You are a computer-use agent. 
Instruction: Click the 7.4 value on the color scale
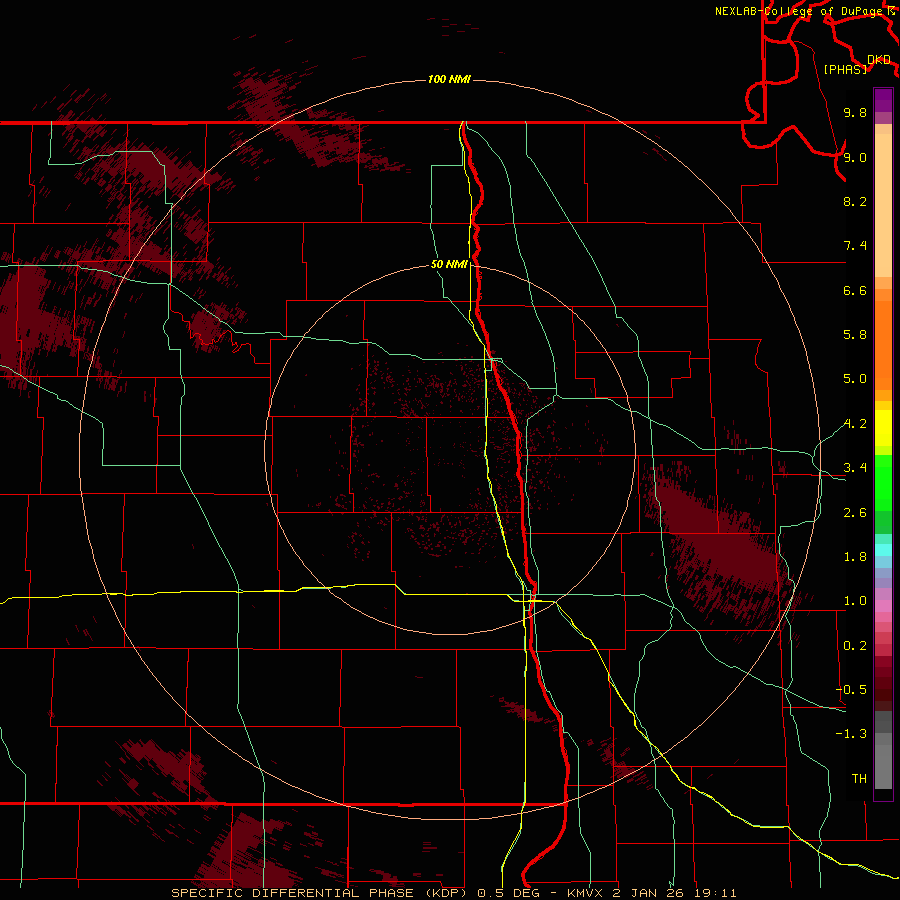(x=855, y=246)
